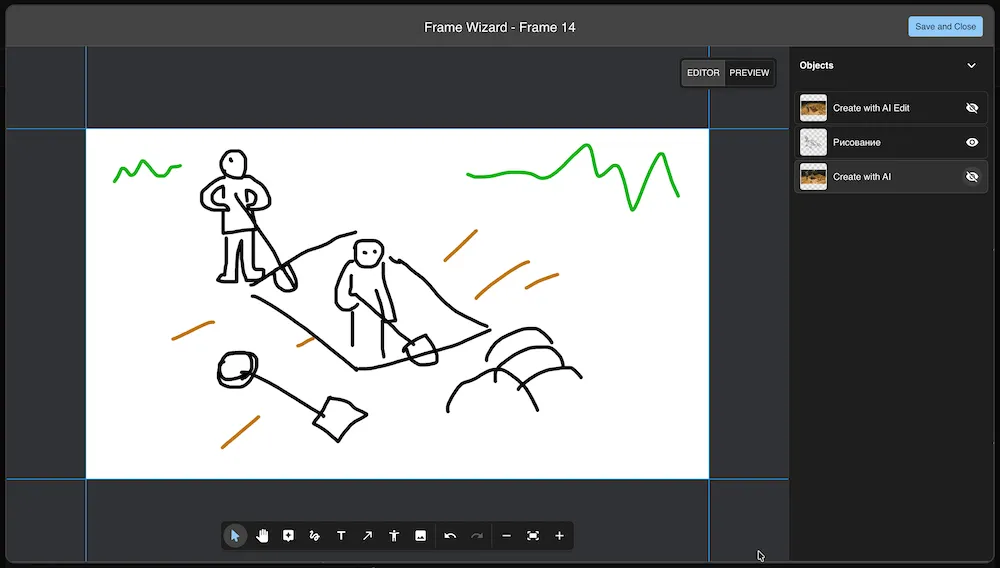This screenshot has width=1000, height=568.
Task: Select the hand pan tool
Action: click(262, 536)
